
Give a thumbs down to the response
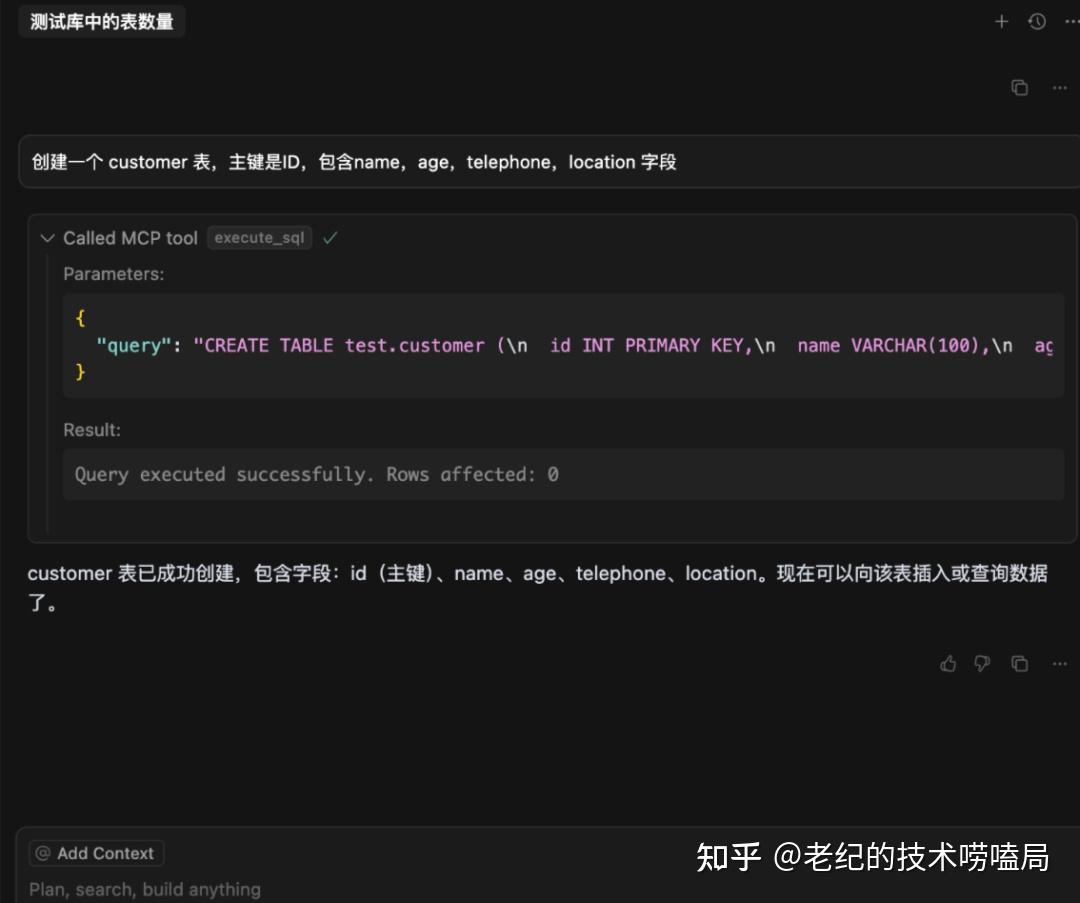coord(982,663)
